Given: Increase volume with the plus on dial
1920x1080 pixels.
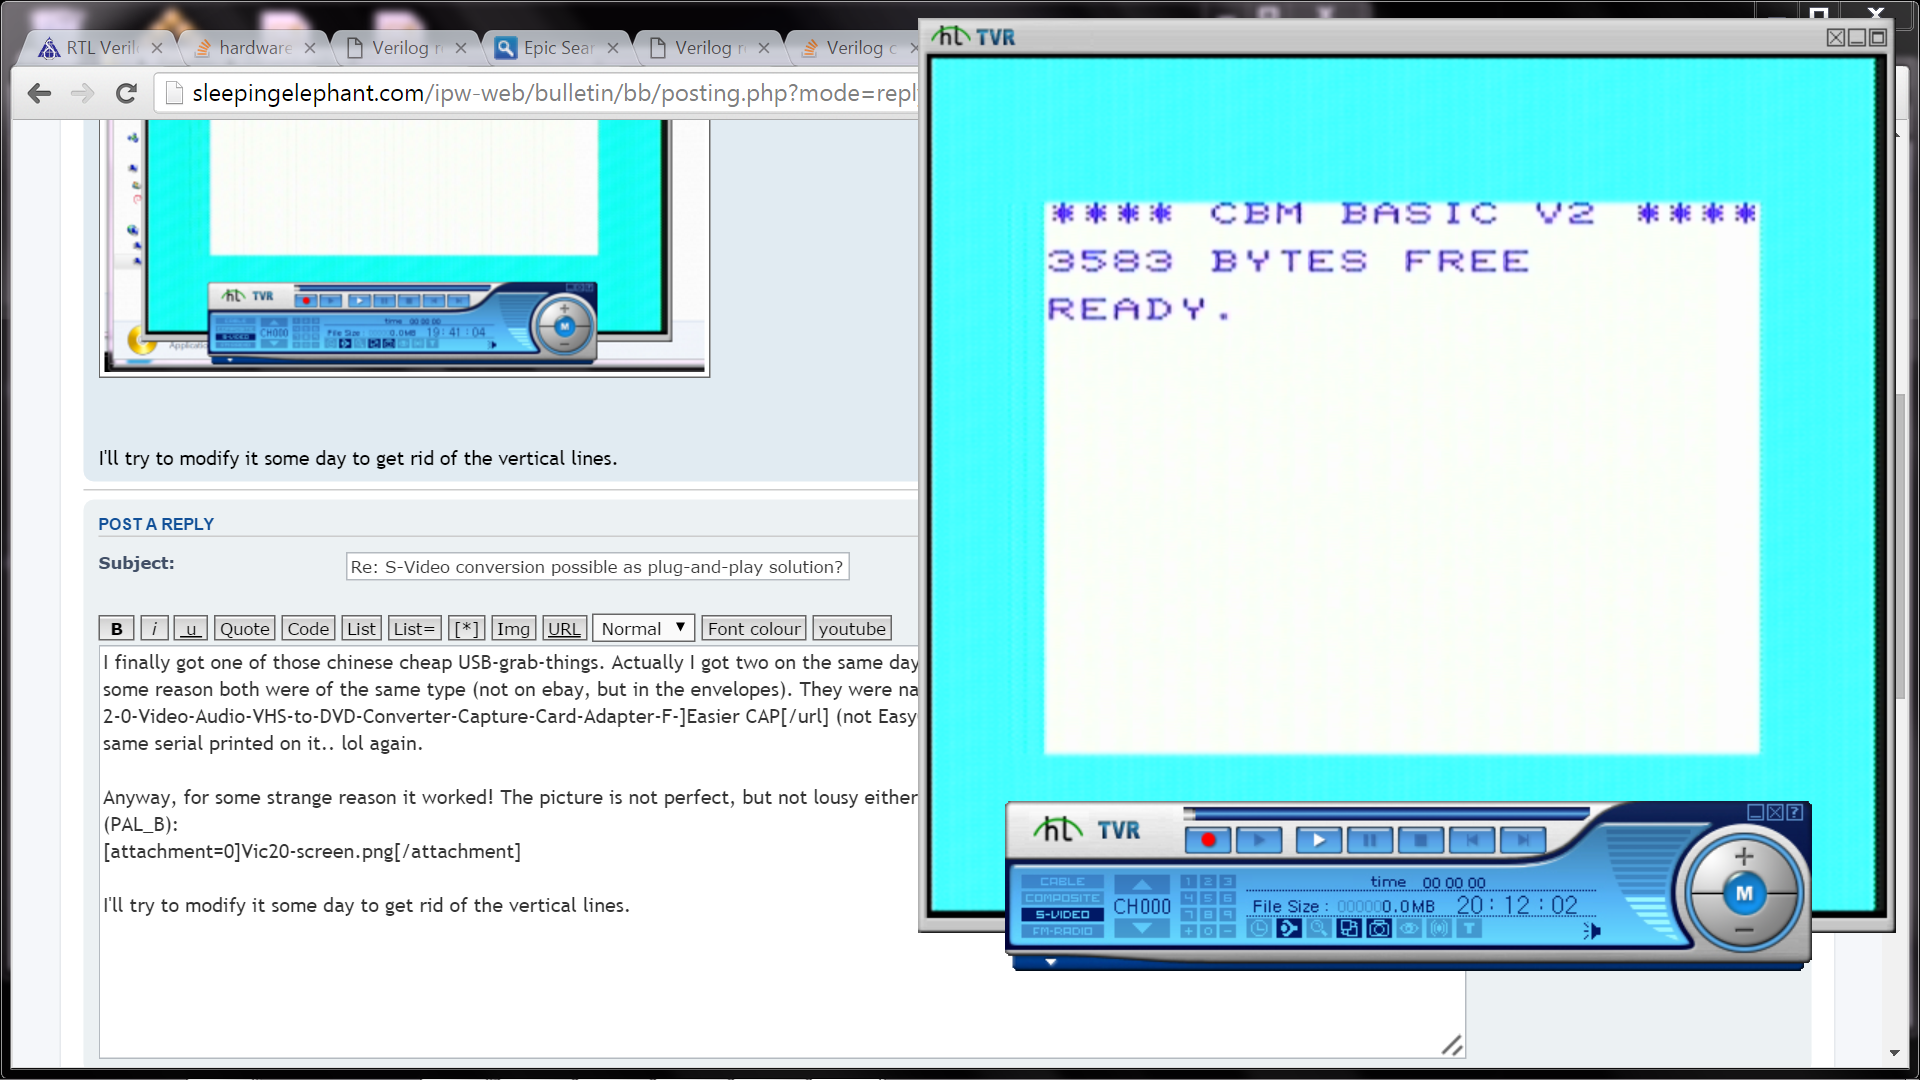Looking at the screenshot, I should (1744, 856).
